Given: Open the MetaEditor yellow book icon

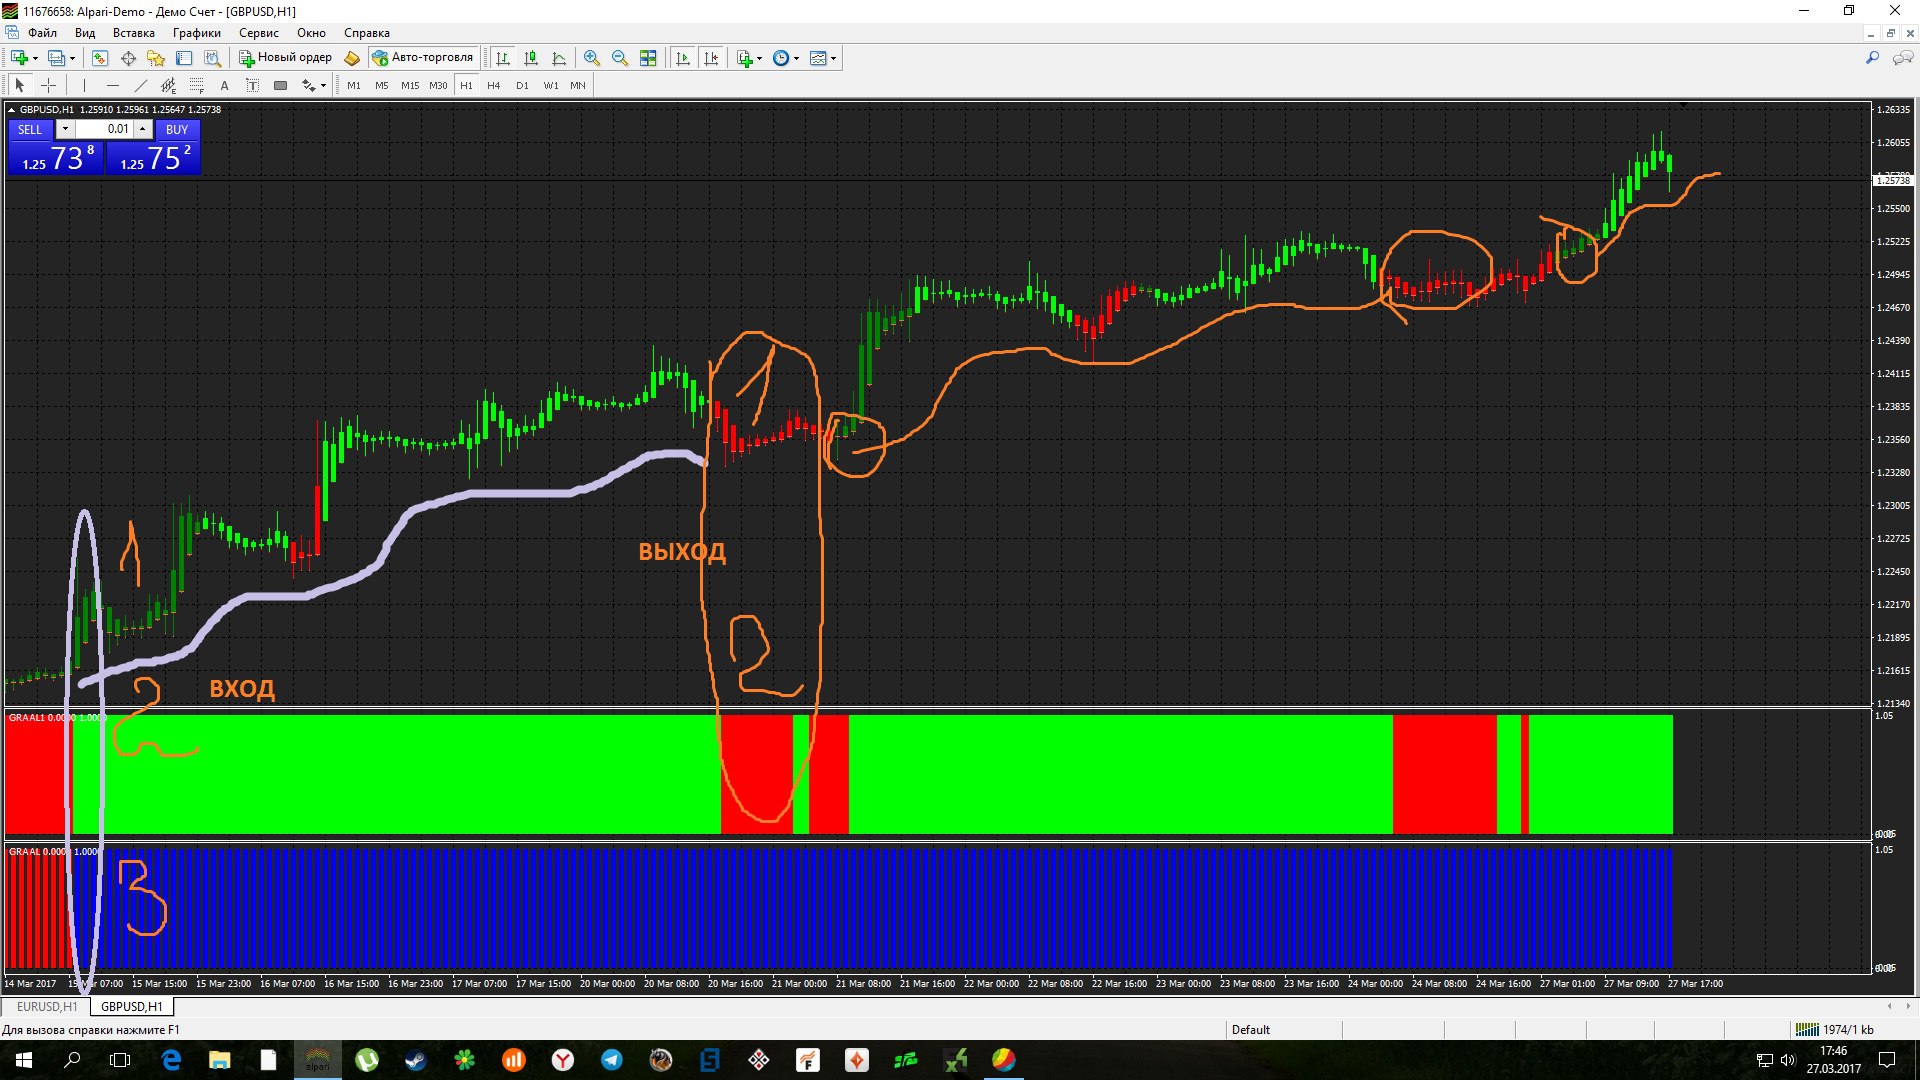Looking at the screenshot, I should tap(352, 58).
